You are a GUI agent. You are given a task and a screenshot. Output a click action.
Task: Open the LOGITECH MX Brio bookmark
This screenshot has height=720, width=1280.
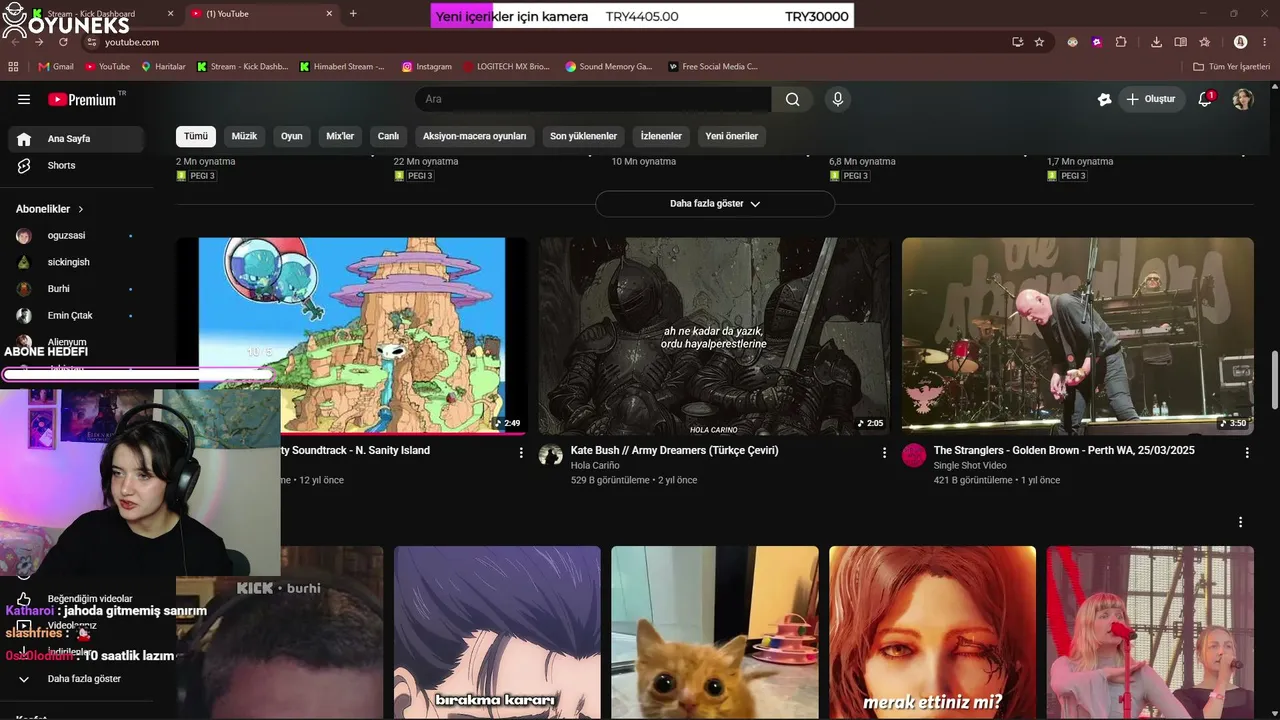point(507,67)
